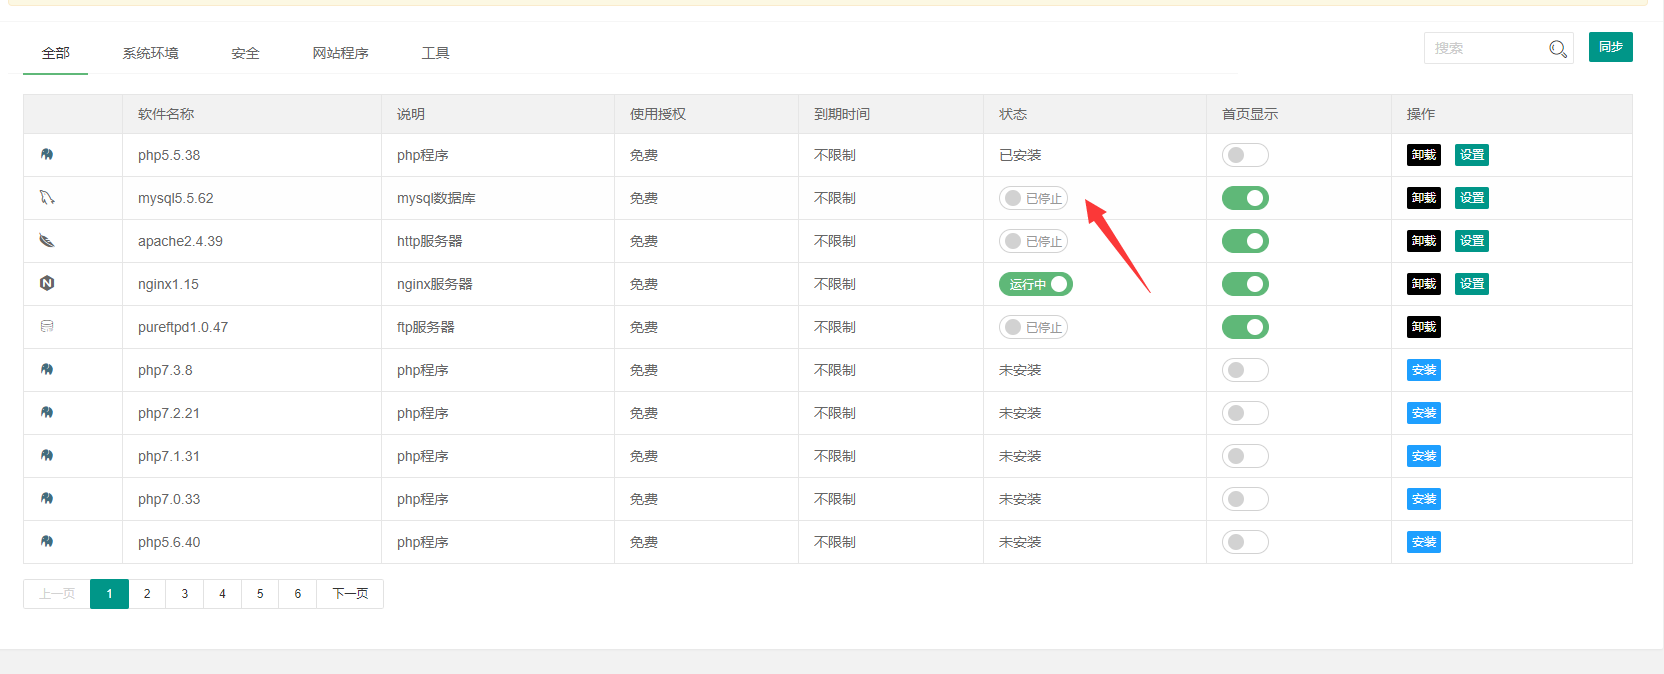This screenshot has width=1664, height=674.
Task: Install php7.1.31 with 安装 button
Action: click(1424, 456)
